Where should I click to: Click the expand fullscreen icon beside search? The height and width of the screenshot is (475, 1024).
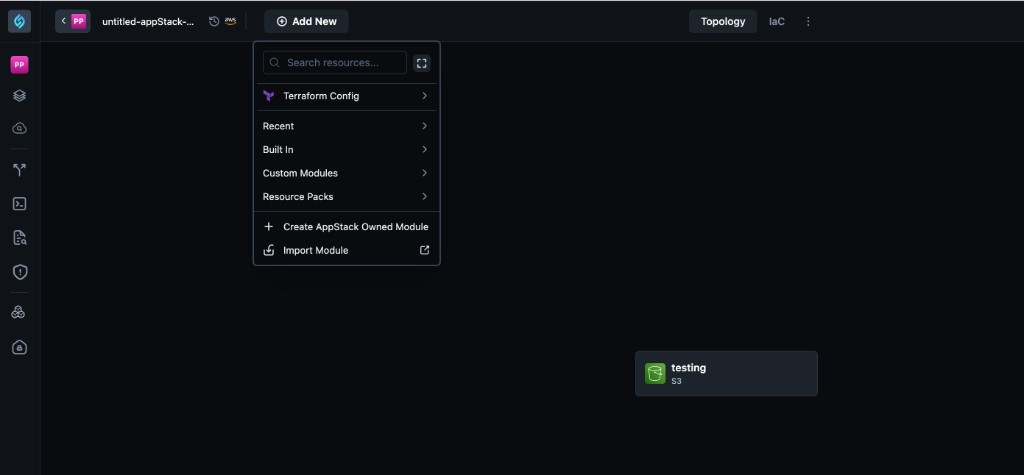pyautogui.click(x=422, y=63)
